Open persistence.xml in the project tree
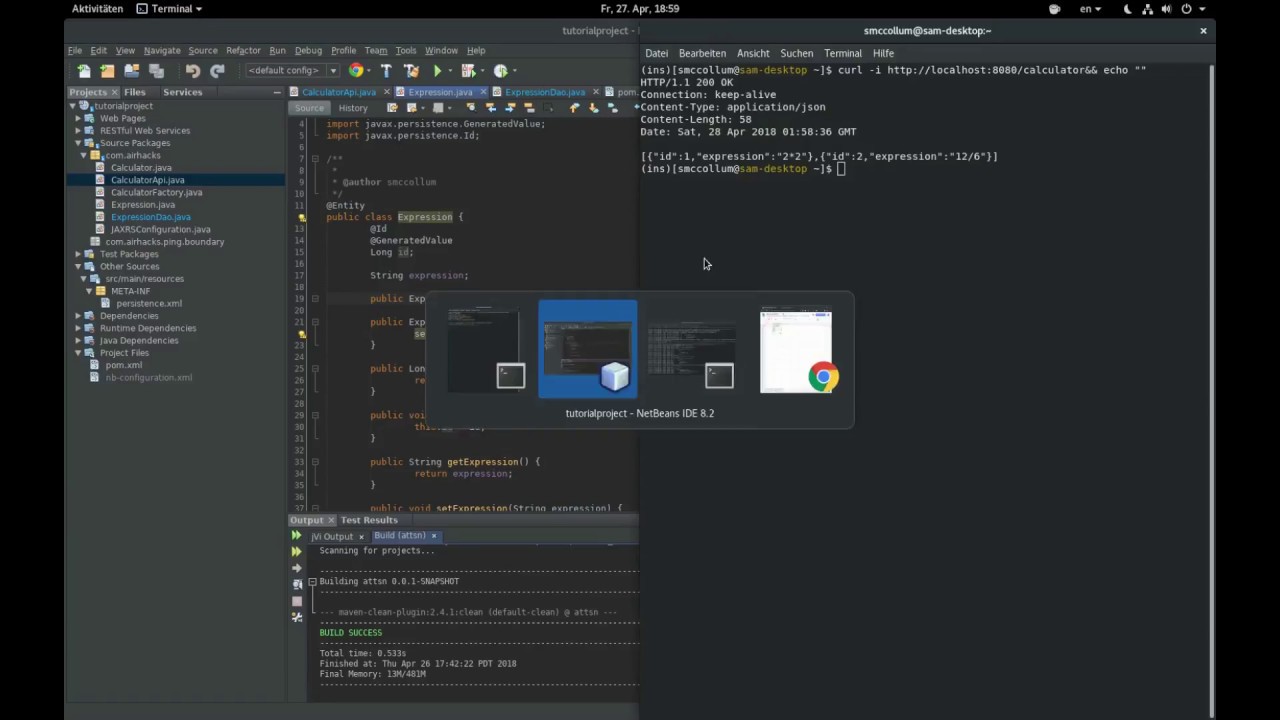The height and width of the screenshot is (720, 1280). pyautogui.click(x=149, y=303)
